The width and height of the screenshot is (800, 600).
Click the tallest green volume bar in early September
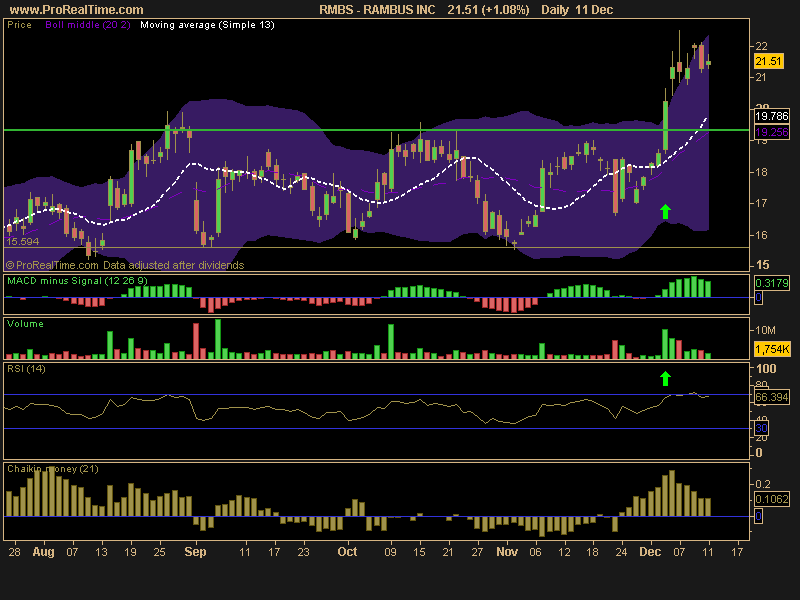pos(218,339)
